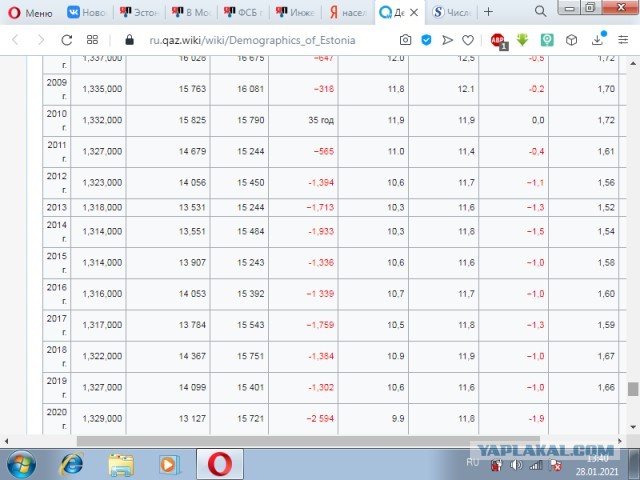The height and width of the screenshot is (480, 640).
Task: Close the active Demographics tab
Action: point(414,13)
